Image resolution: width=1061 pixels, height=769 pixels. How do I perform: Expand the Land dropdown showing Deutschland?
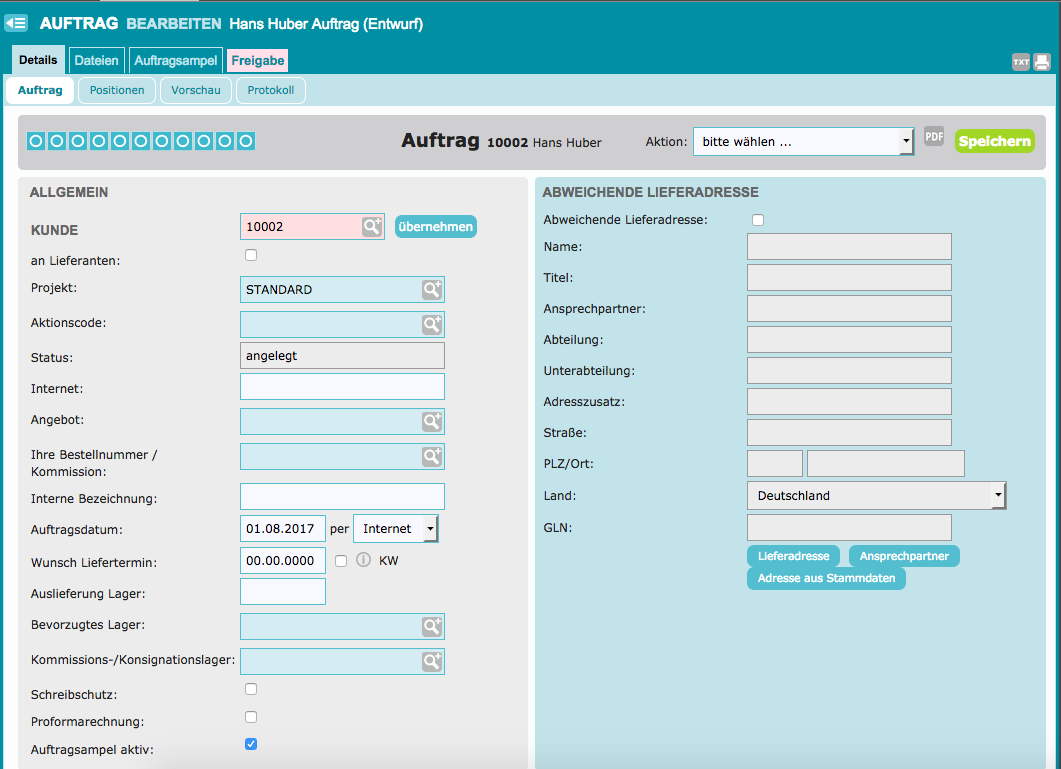click(876, 496)
